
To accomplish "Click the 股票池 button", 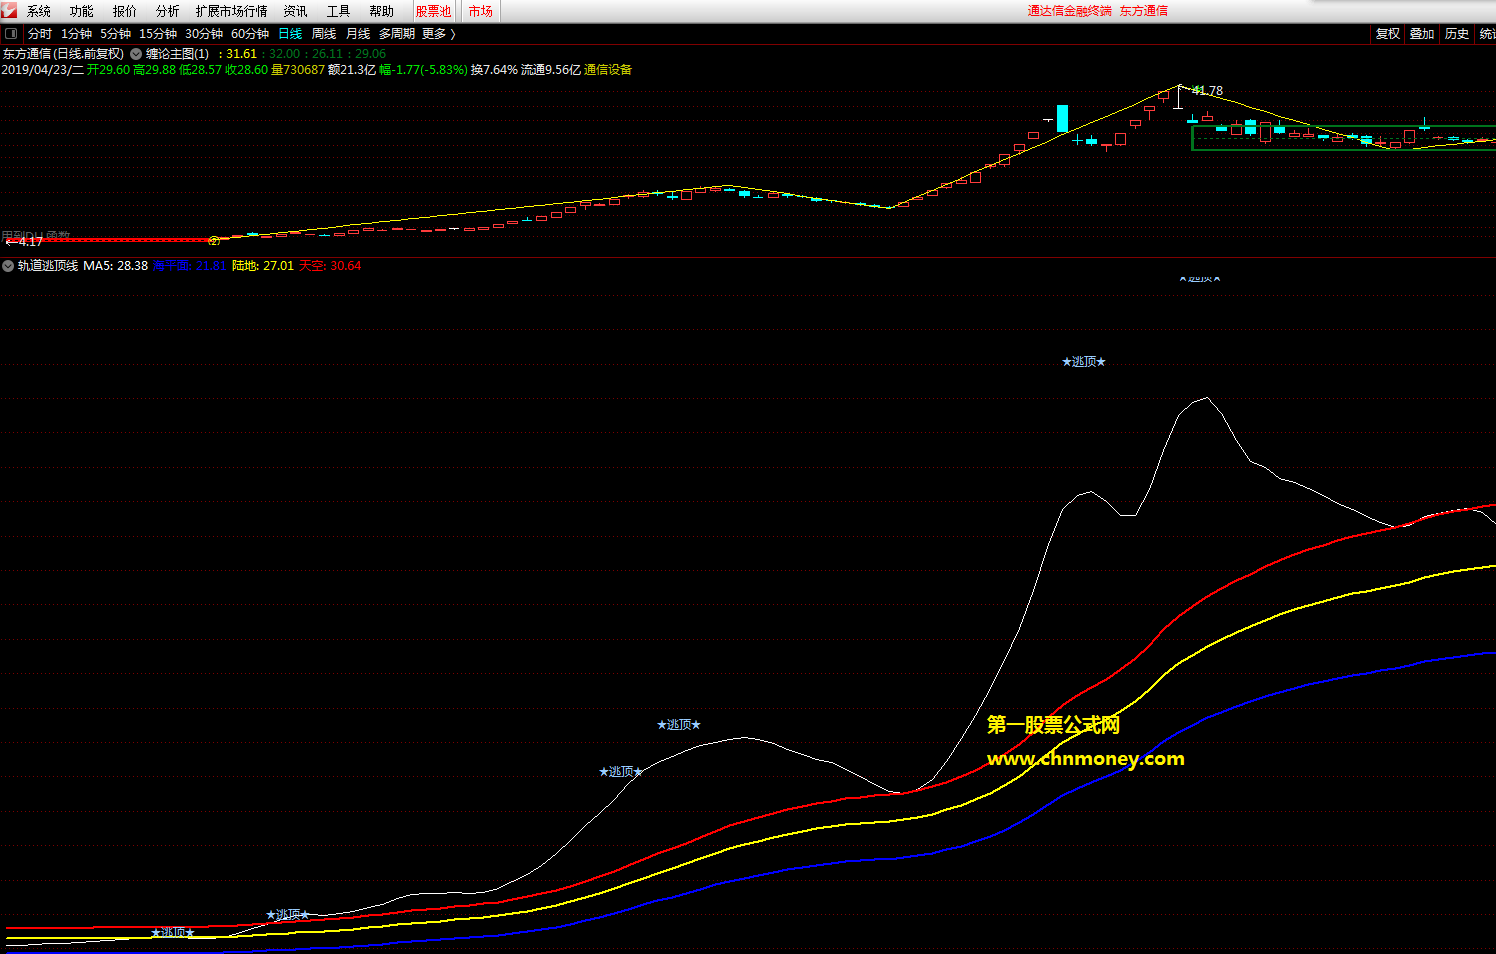I will [434, 11].
